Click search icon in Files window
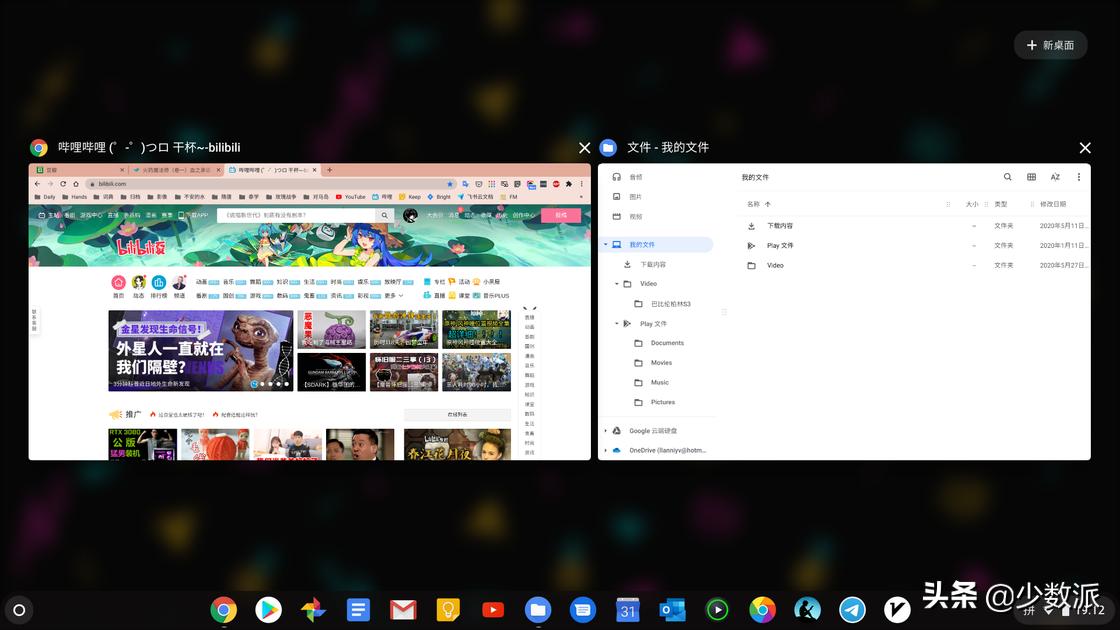The width and height of the screenshot is (1120, 630). 1007,176
